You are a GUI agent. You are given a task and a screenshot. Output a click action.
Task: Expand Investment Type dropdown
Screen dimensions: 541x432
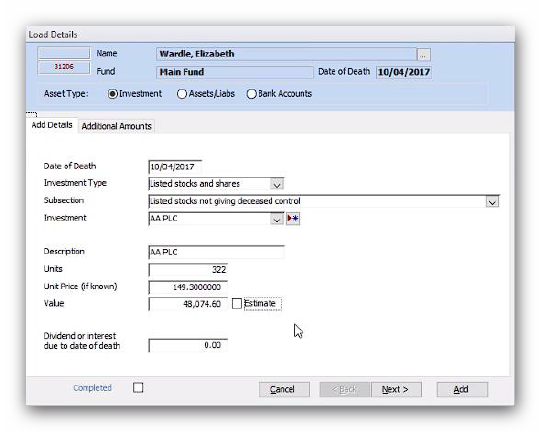coord(277,184)
